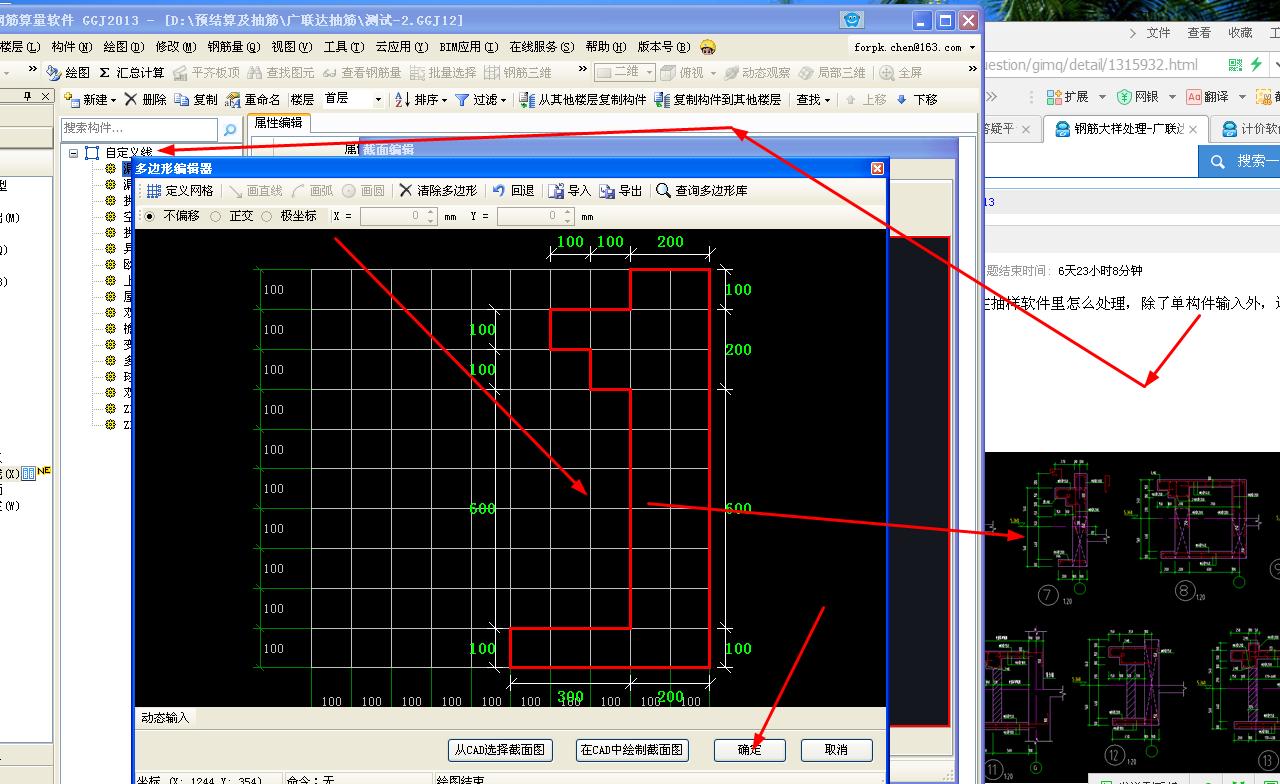Open the 云应用(Y) menu

tap(402, 47)
